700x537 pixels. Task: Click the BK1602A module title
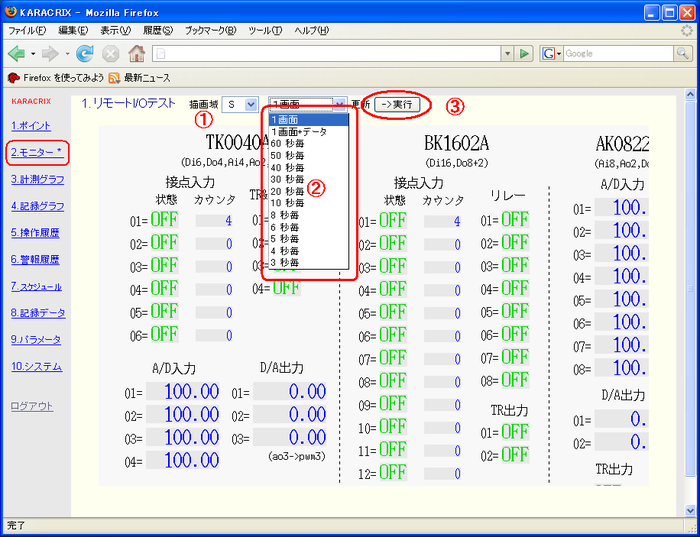456,143
